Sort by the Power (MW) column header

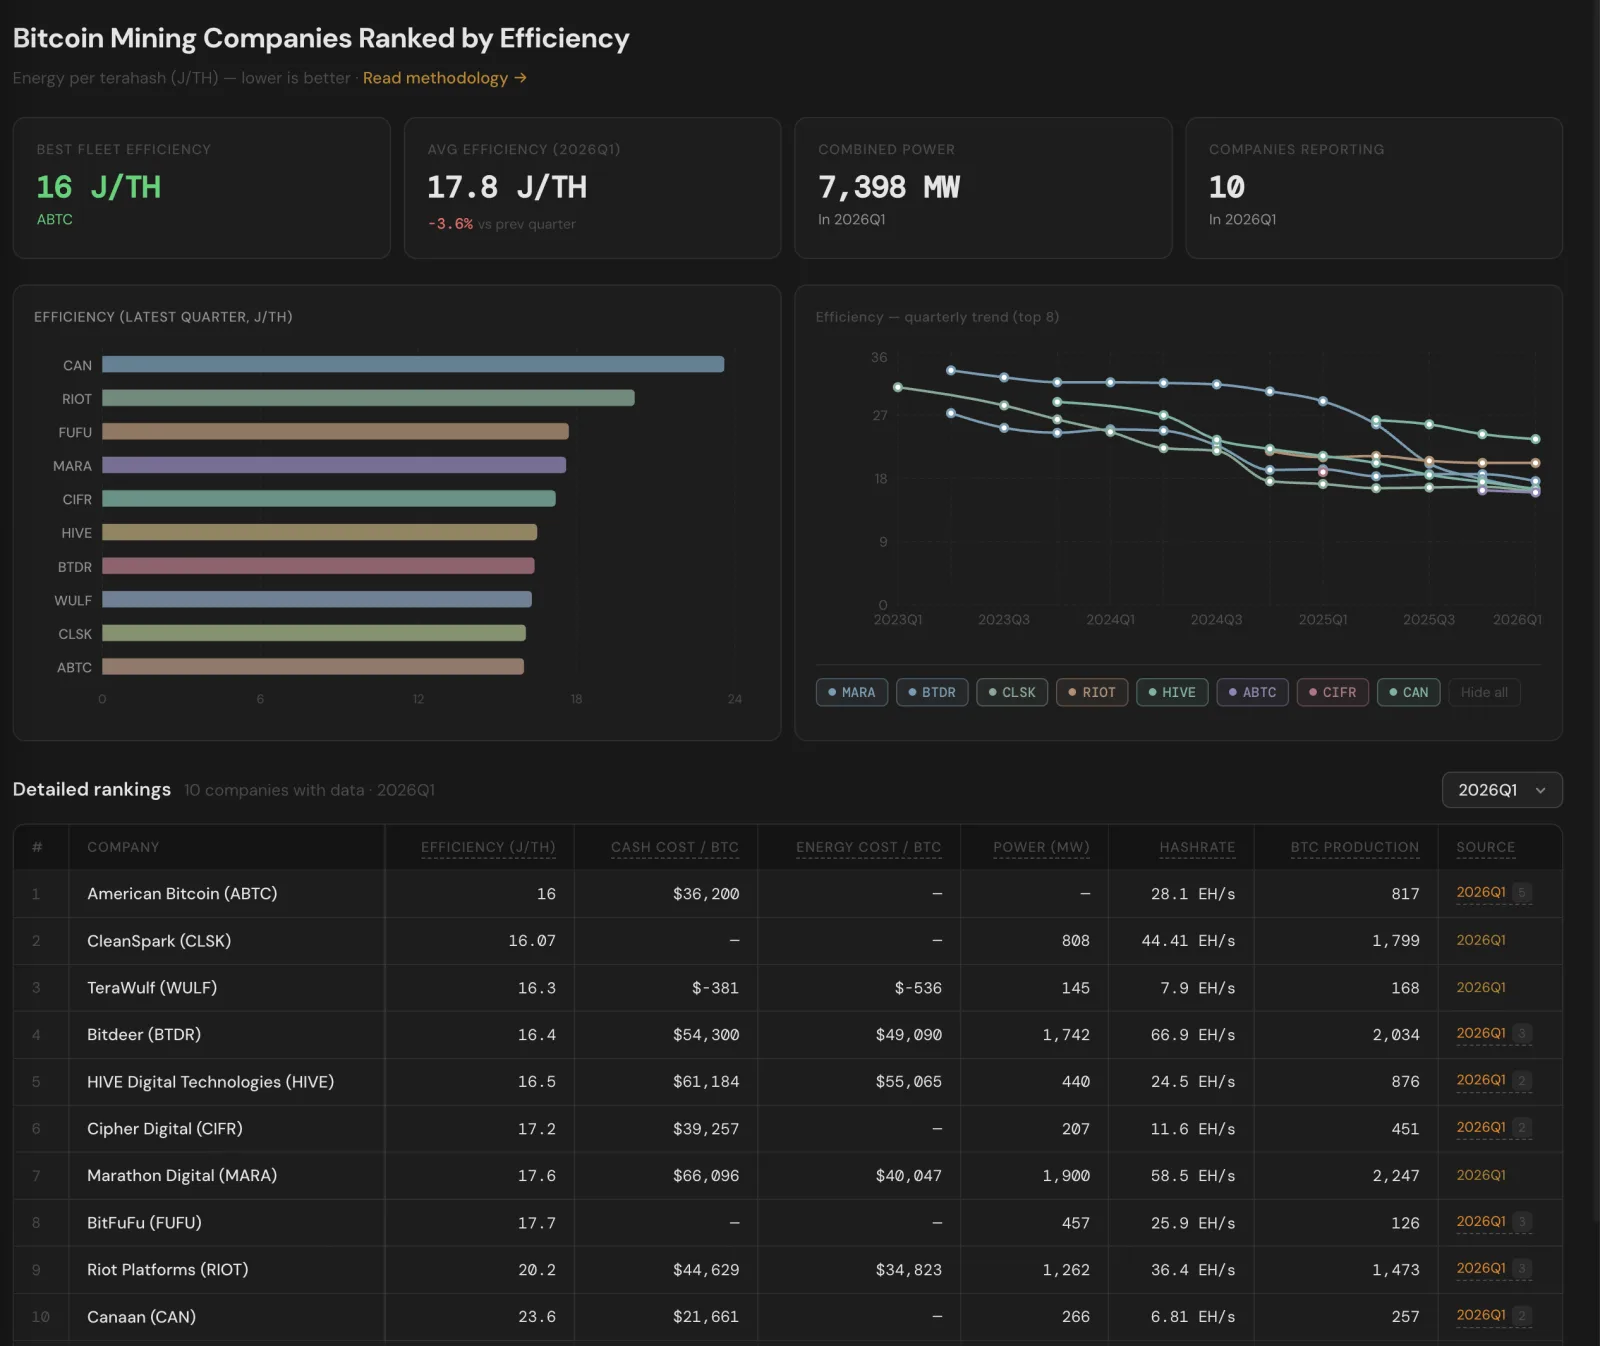click(x=1042, y=847)
